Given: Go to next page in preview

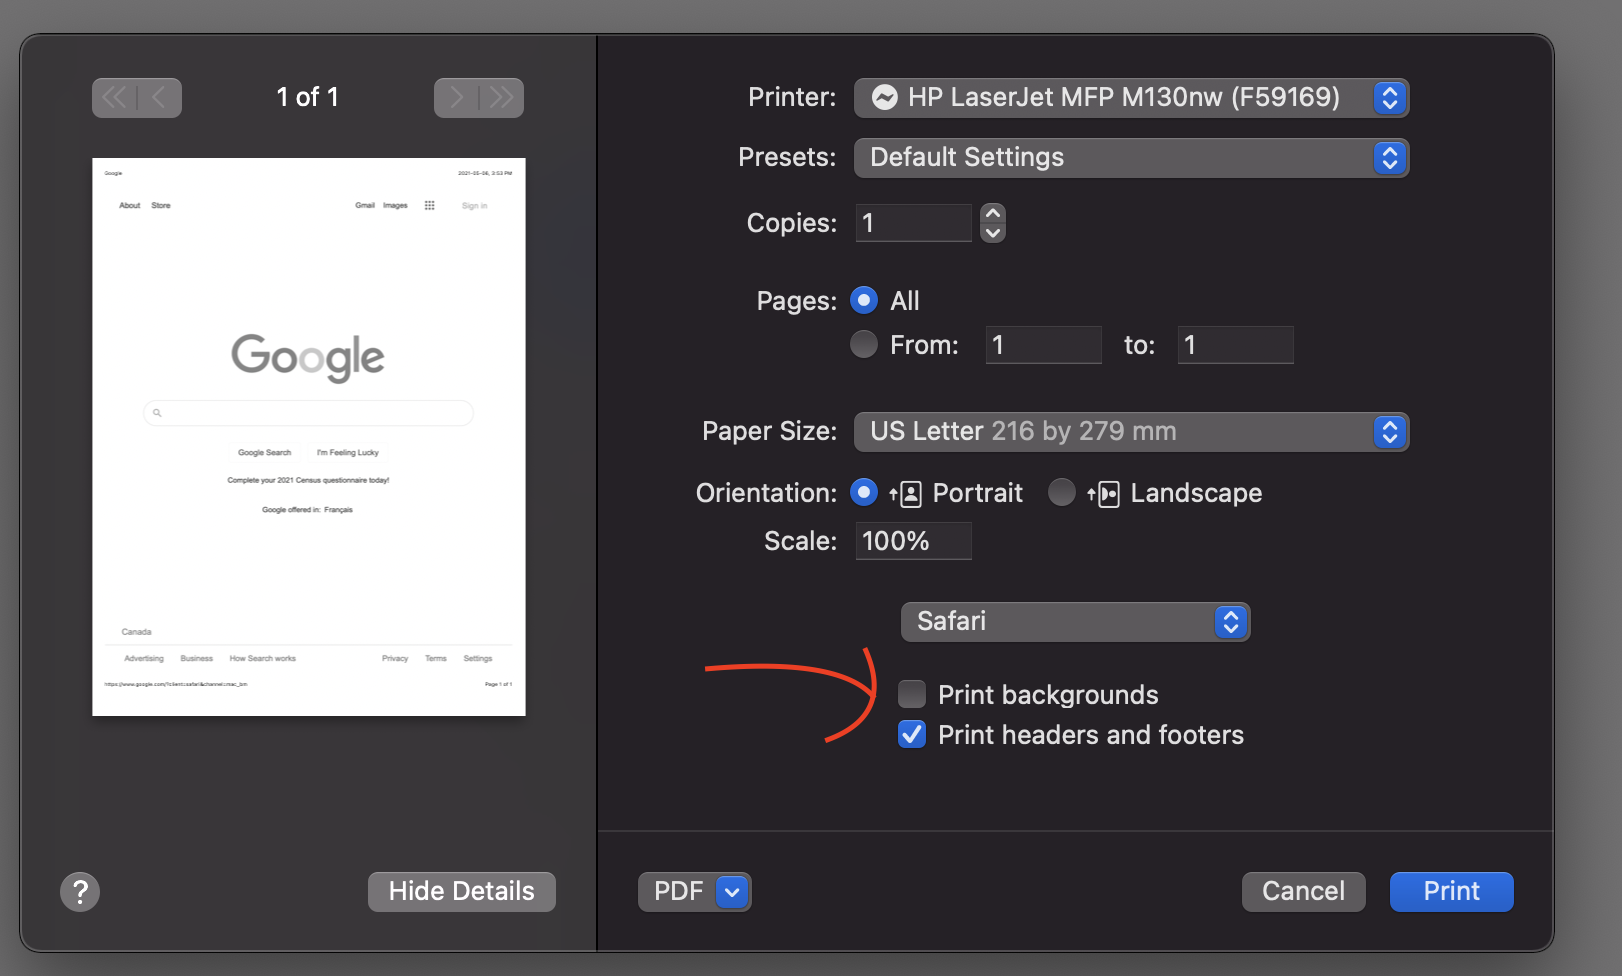Looking at the screenshot, I should coord(456,98).
